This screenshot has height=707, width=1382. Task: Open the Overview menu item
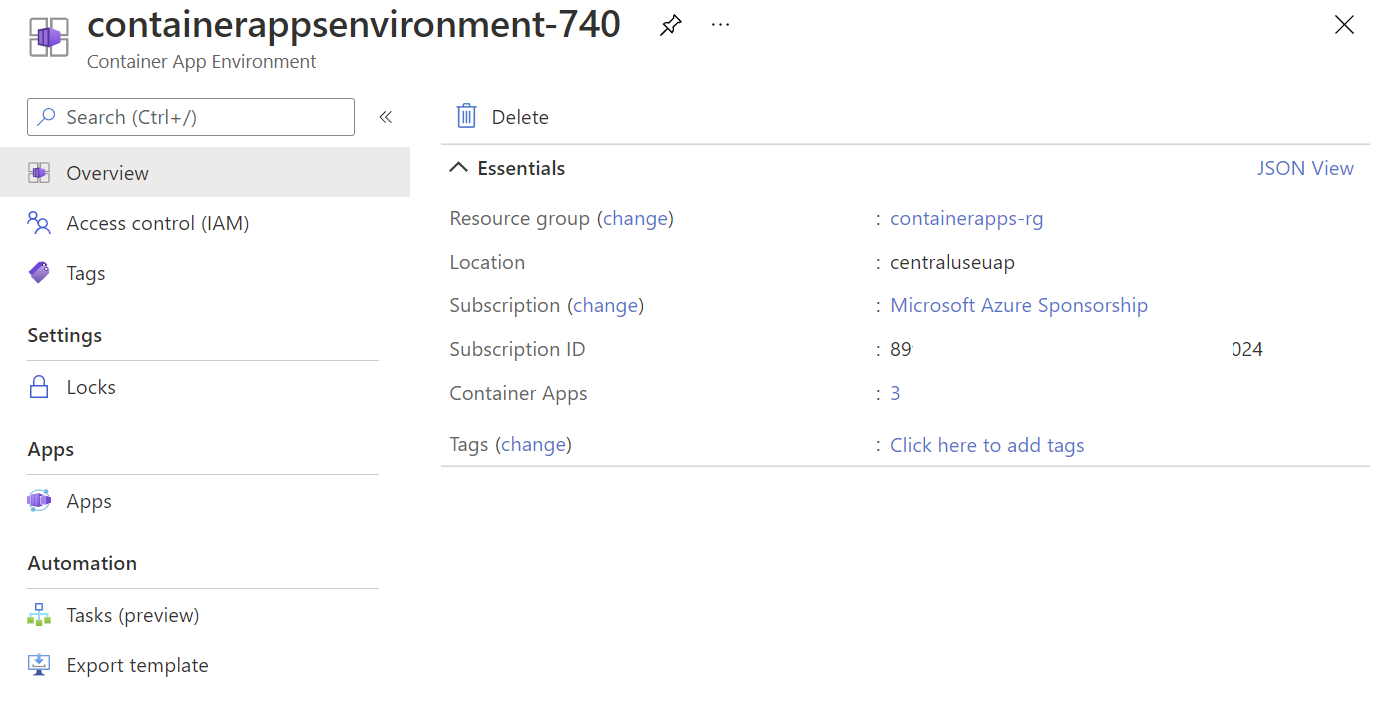[205, 173]
